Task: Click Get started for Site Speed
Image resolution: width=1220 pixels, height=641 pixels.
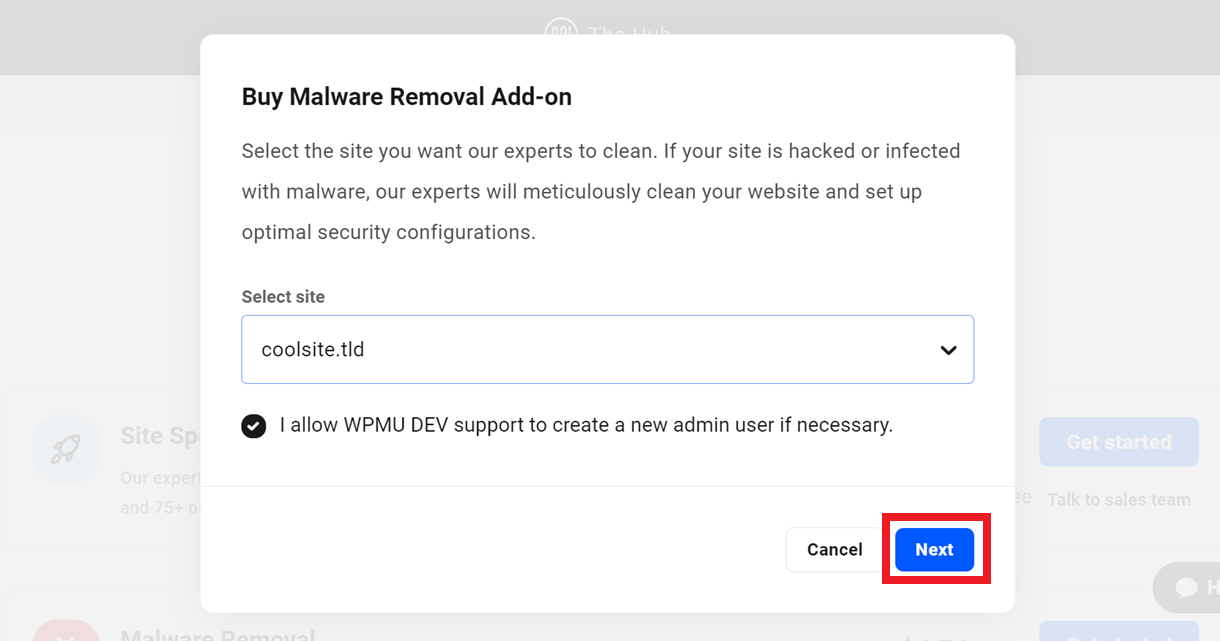Action: (x=1119, y=442)
